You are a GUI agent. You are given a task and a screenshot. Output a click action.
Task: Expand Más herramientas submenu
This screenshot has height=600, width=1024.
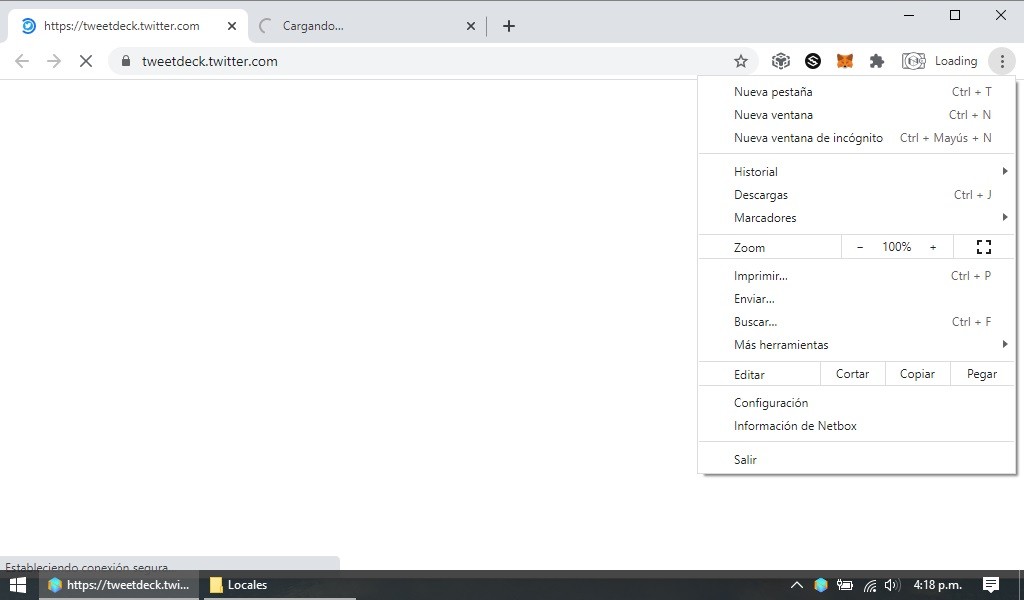857,345
